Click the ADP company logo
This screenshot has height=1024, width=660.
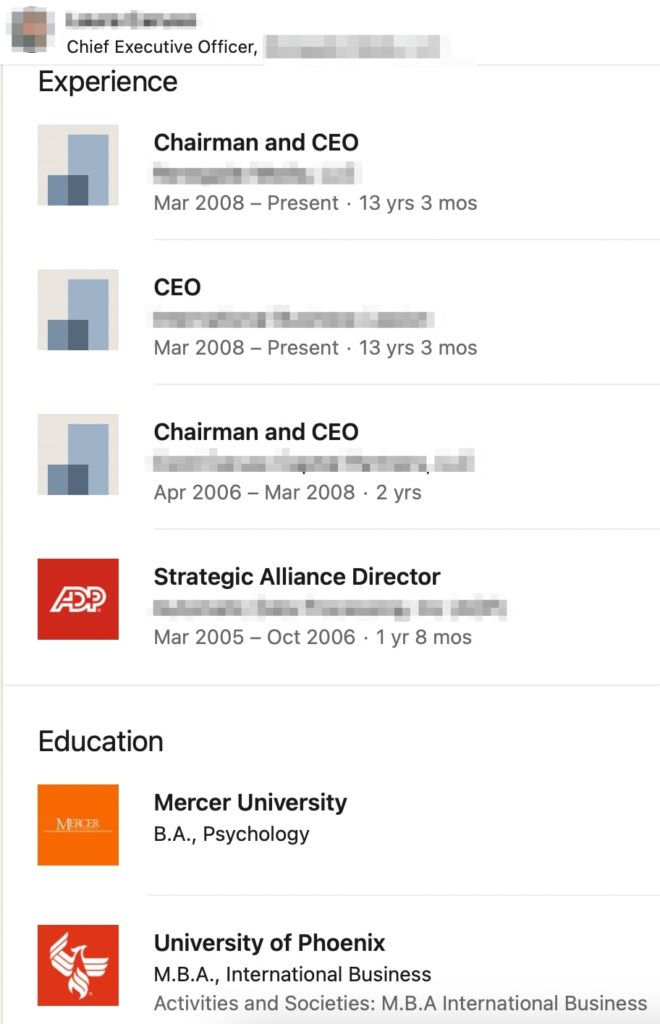tap(78, 599)
